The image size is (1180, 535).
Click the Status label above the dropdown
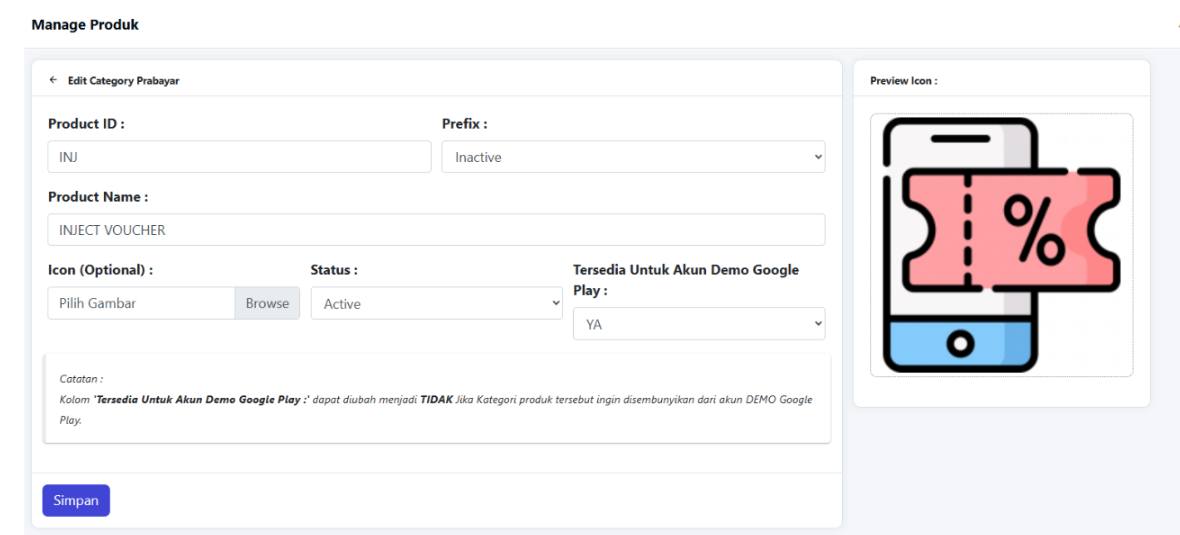point(334,270)
